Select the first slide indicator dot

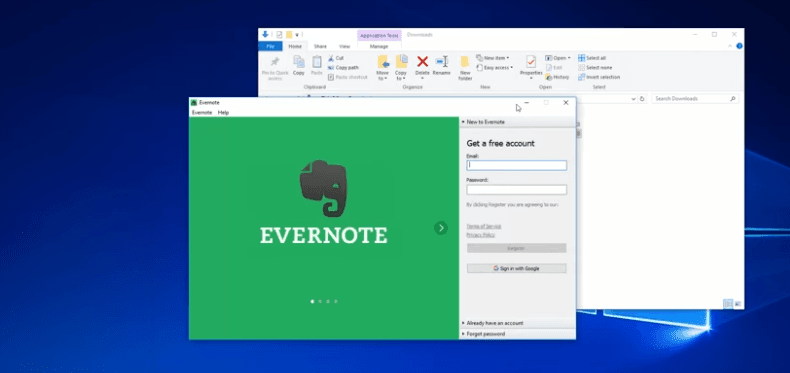tap(312, 301)
